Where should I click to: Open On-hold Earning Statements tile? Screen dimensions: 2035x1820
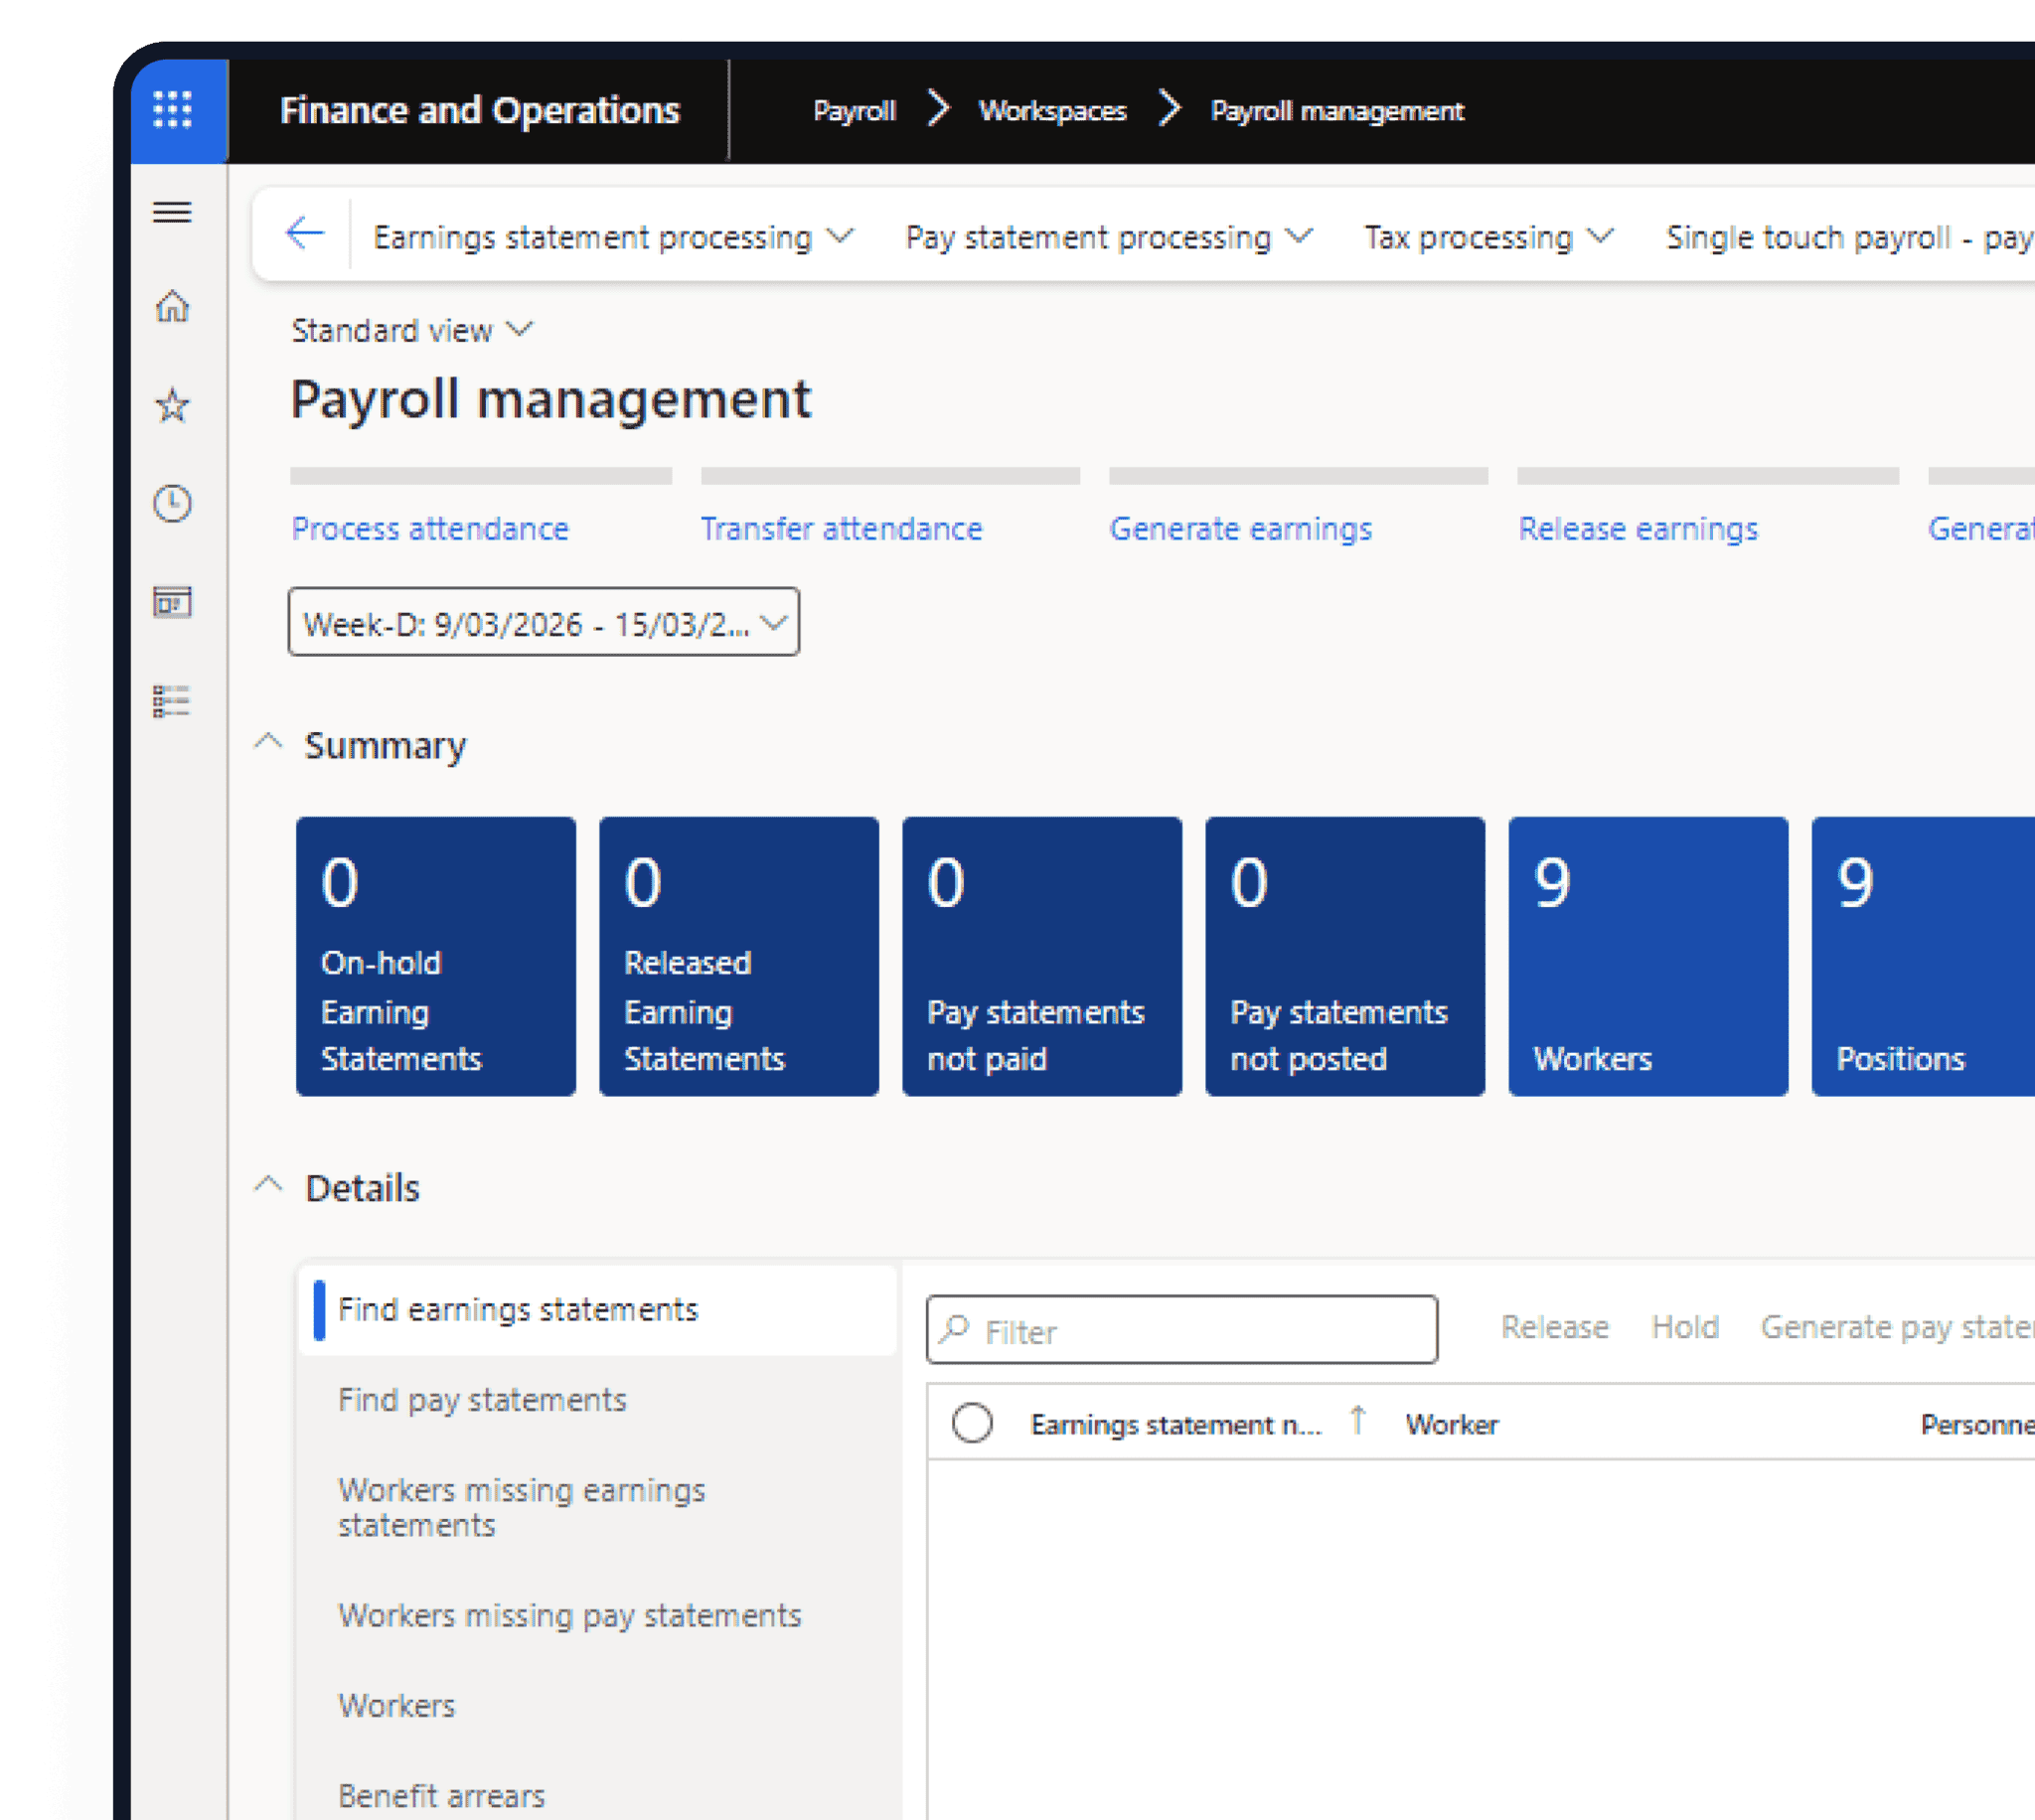[436, 957]
